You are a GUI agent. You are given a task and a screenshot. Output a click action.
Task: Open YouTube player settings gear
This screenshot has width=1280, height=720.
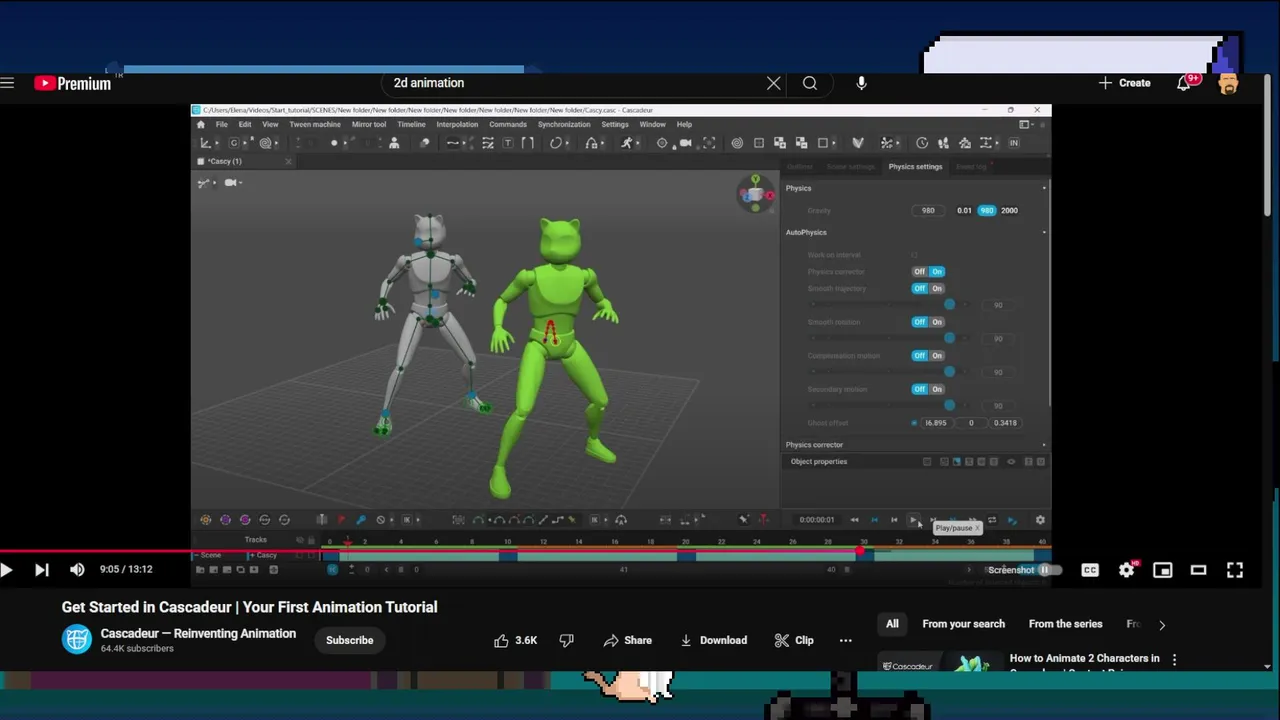[x=1126, y=570]
